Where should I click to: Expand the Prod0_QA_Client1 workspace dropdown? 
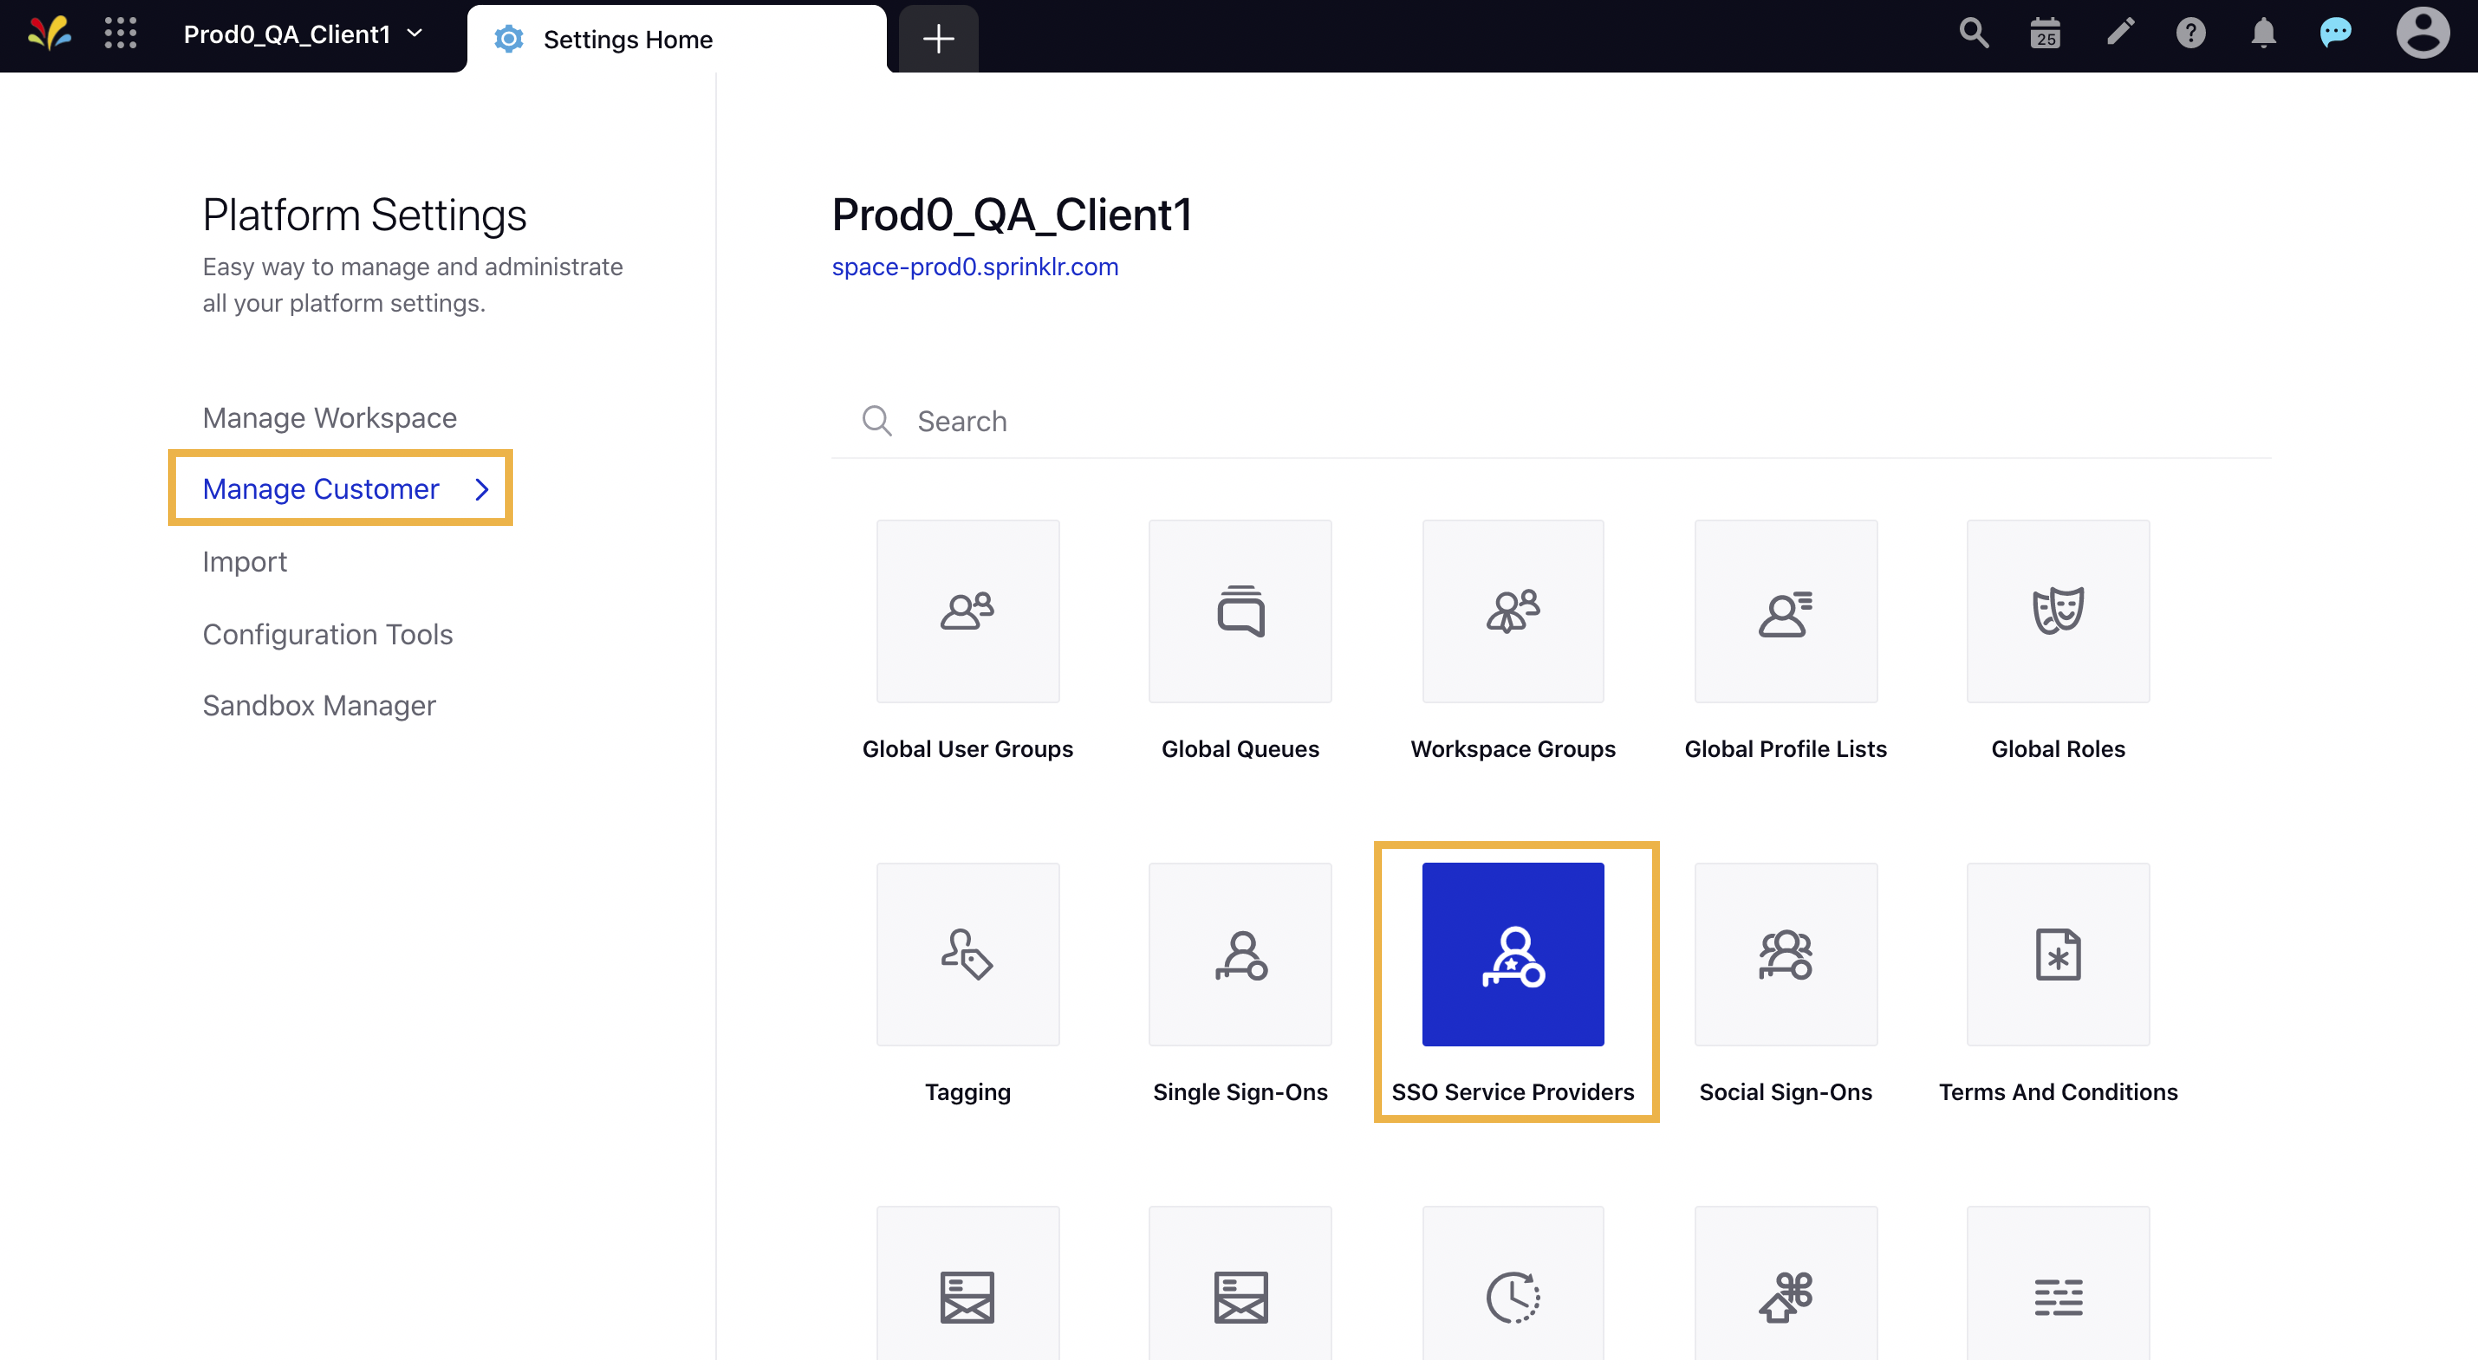click(303, 34)
